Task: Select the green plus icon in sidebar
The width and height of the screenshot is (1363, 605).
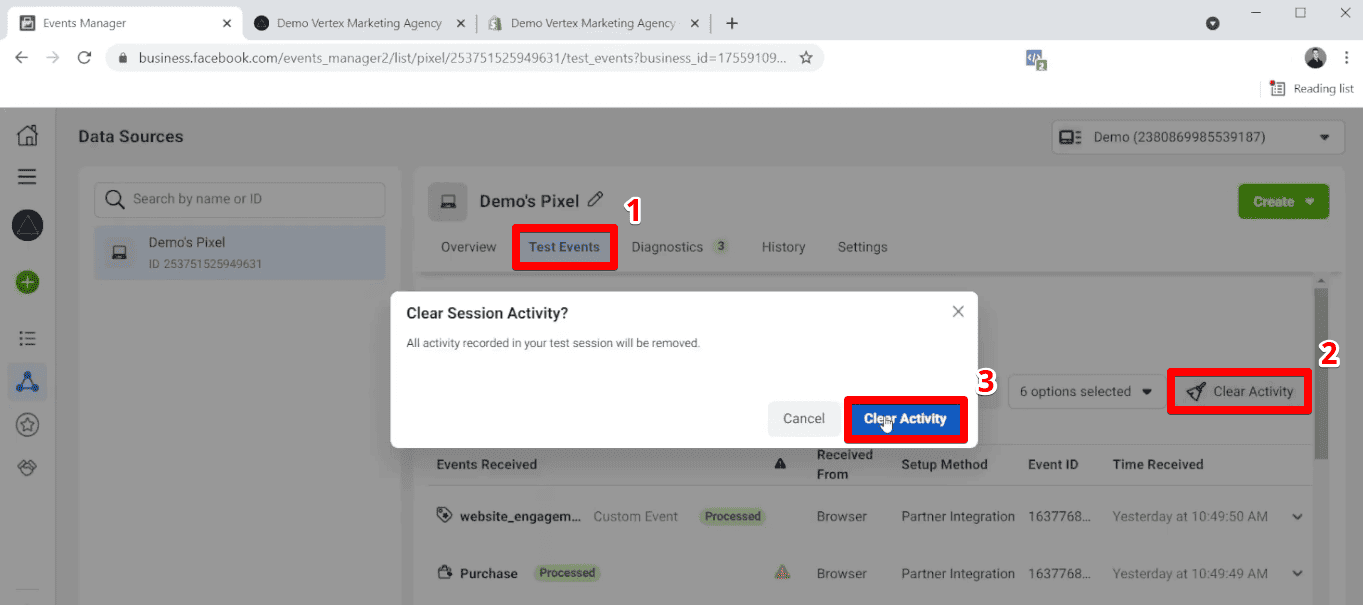Action: pyautogui.click(x=27, y=283)
